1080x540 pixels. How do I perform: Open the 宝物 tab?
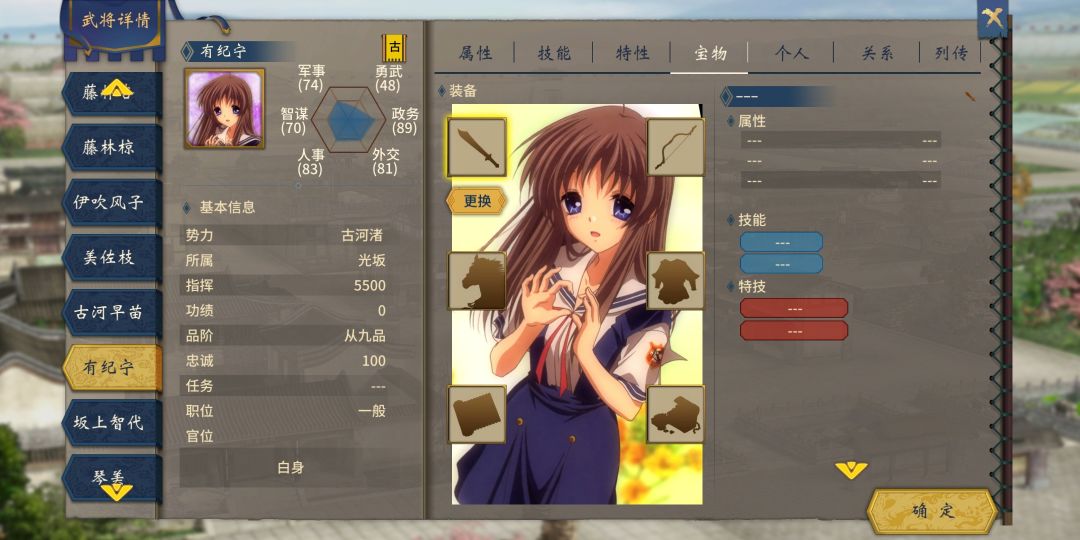point(710,54)
